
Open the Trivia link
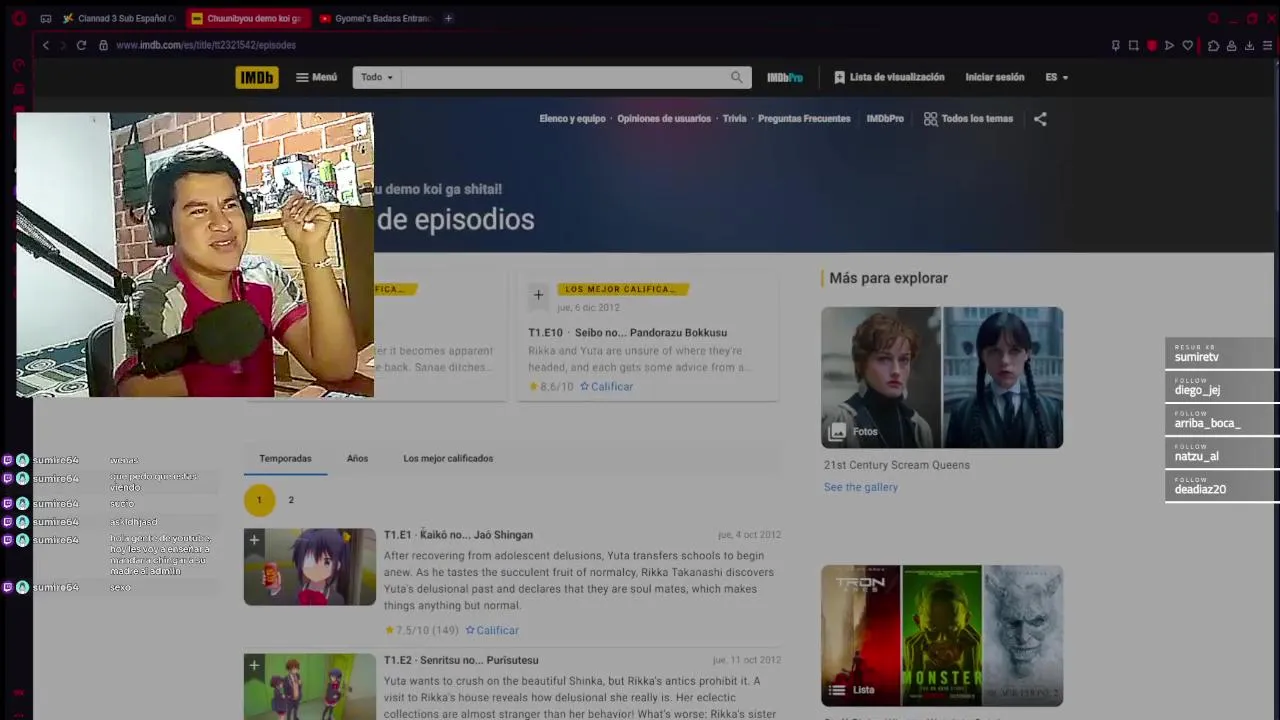point(735,118)
